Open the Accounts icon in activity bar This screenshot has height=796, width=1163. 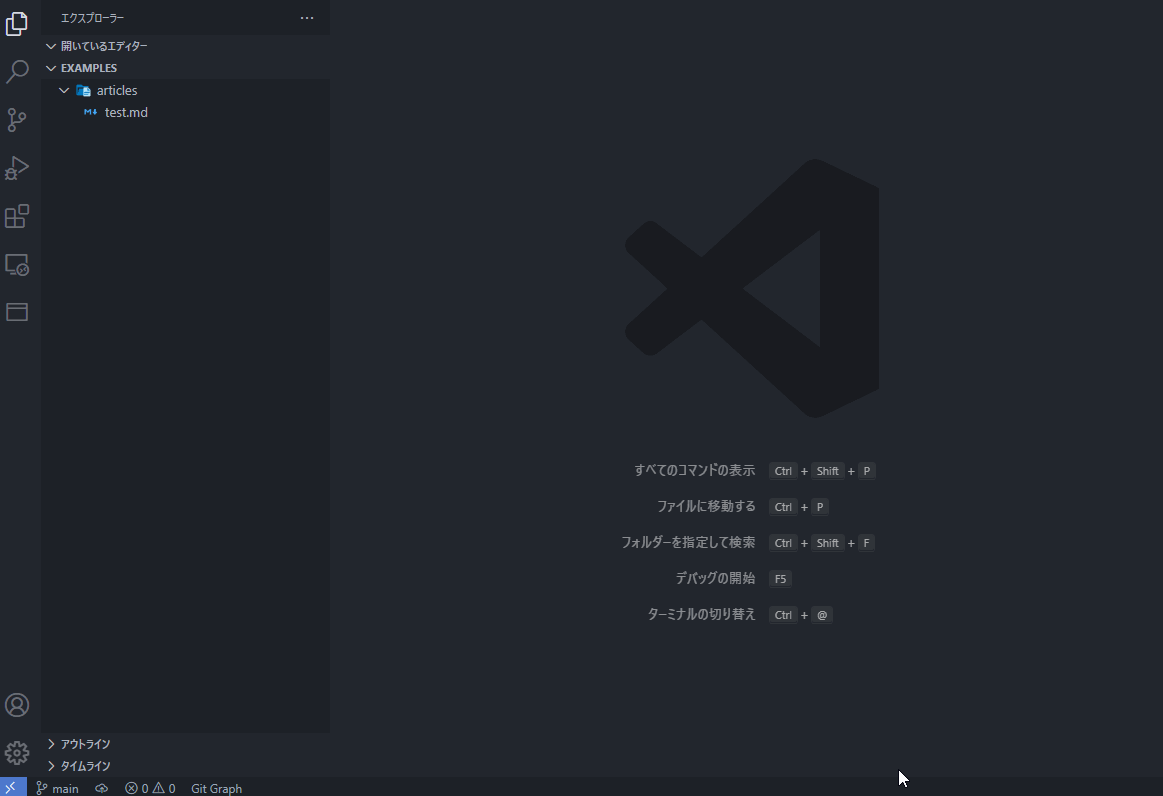(17, 705)
